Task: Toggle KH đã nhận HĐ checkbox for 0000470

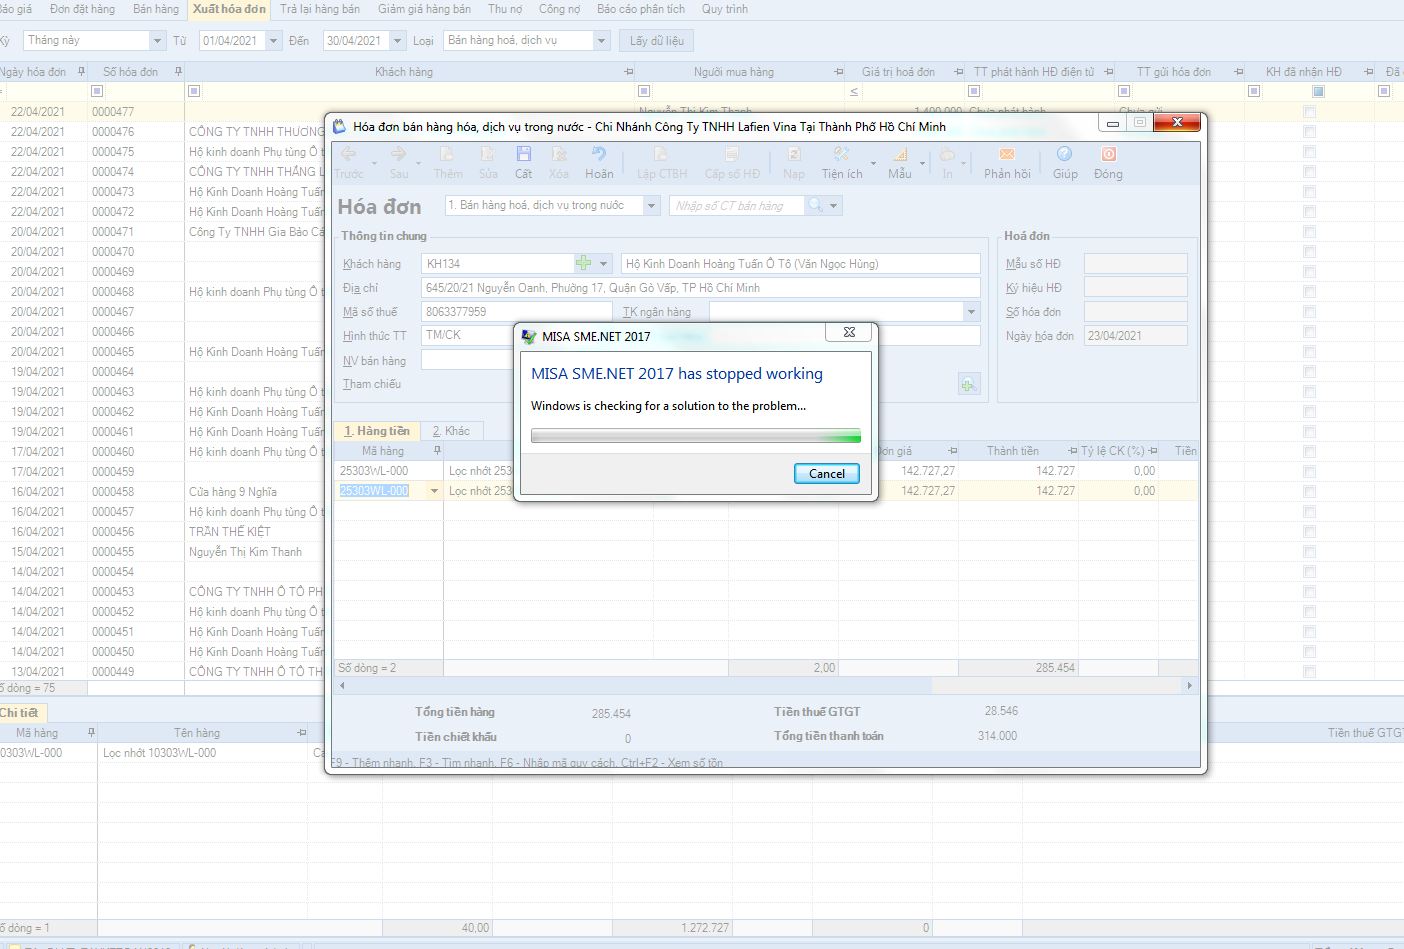Action: click(1310, 252)
